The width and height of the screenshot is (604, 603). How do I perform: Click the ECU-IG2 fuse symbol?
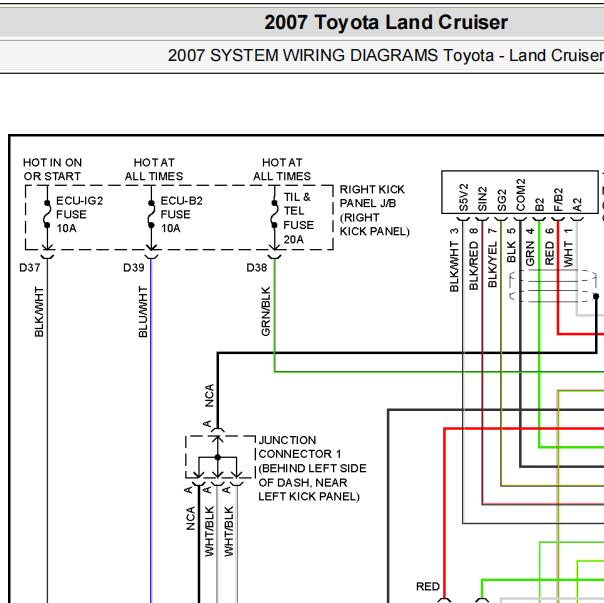pos(47,214)
